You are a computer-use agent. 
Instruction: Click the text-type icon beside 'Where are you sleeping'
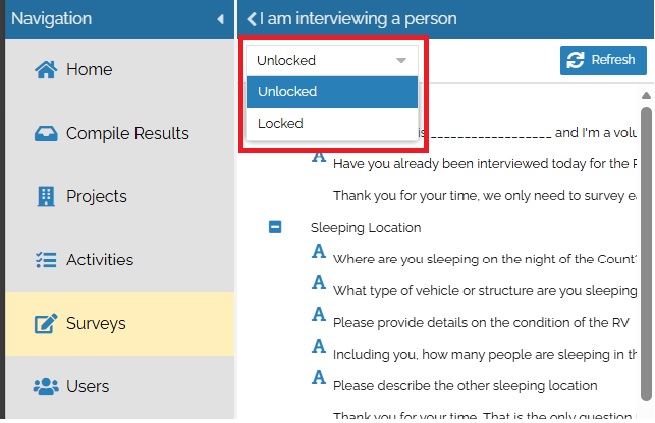tap(319, 256)
